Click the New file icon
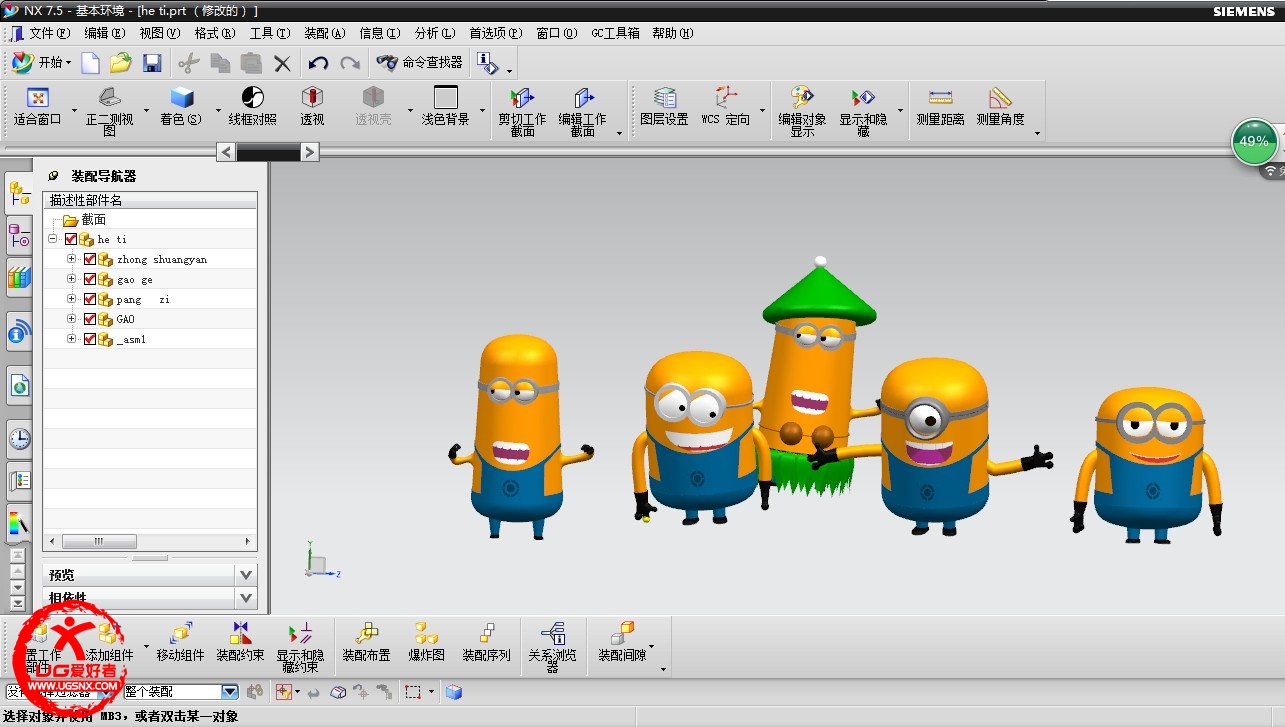Screen dimensions: 1285x727 90,63
